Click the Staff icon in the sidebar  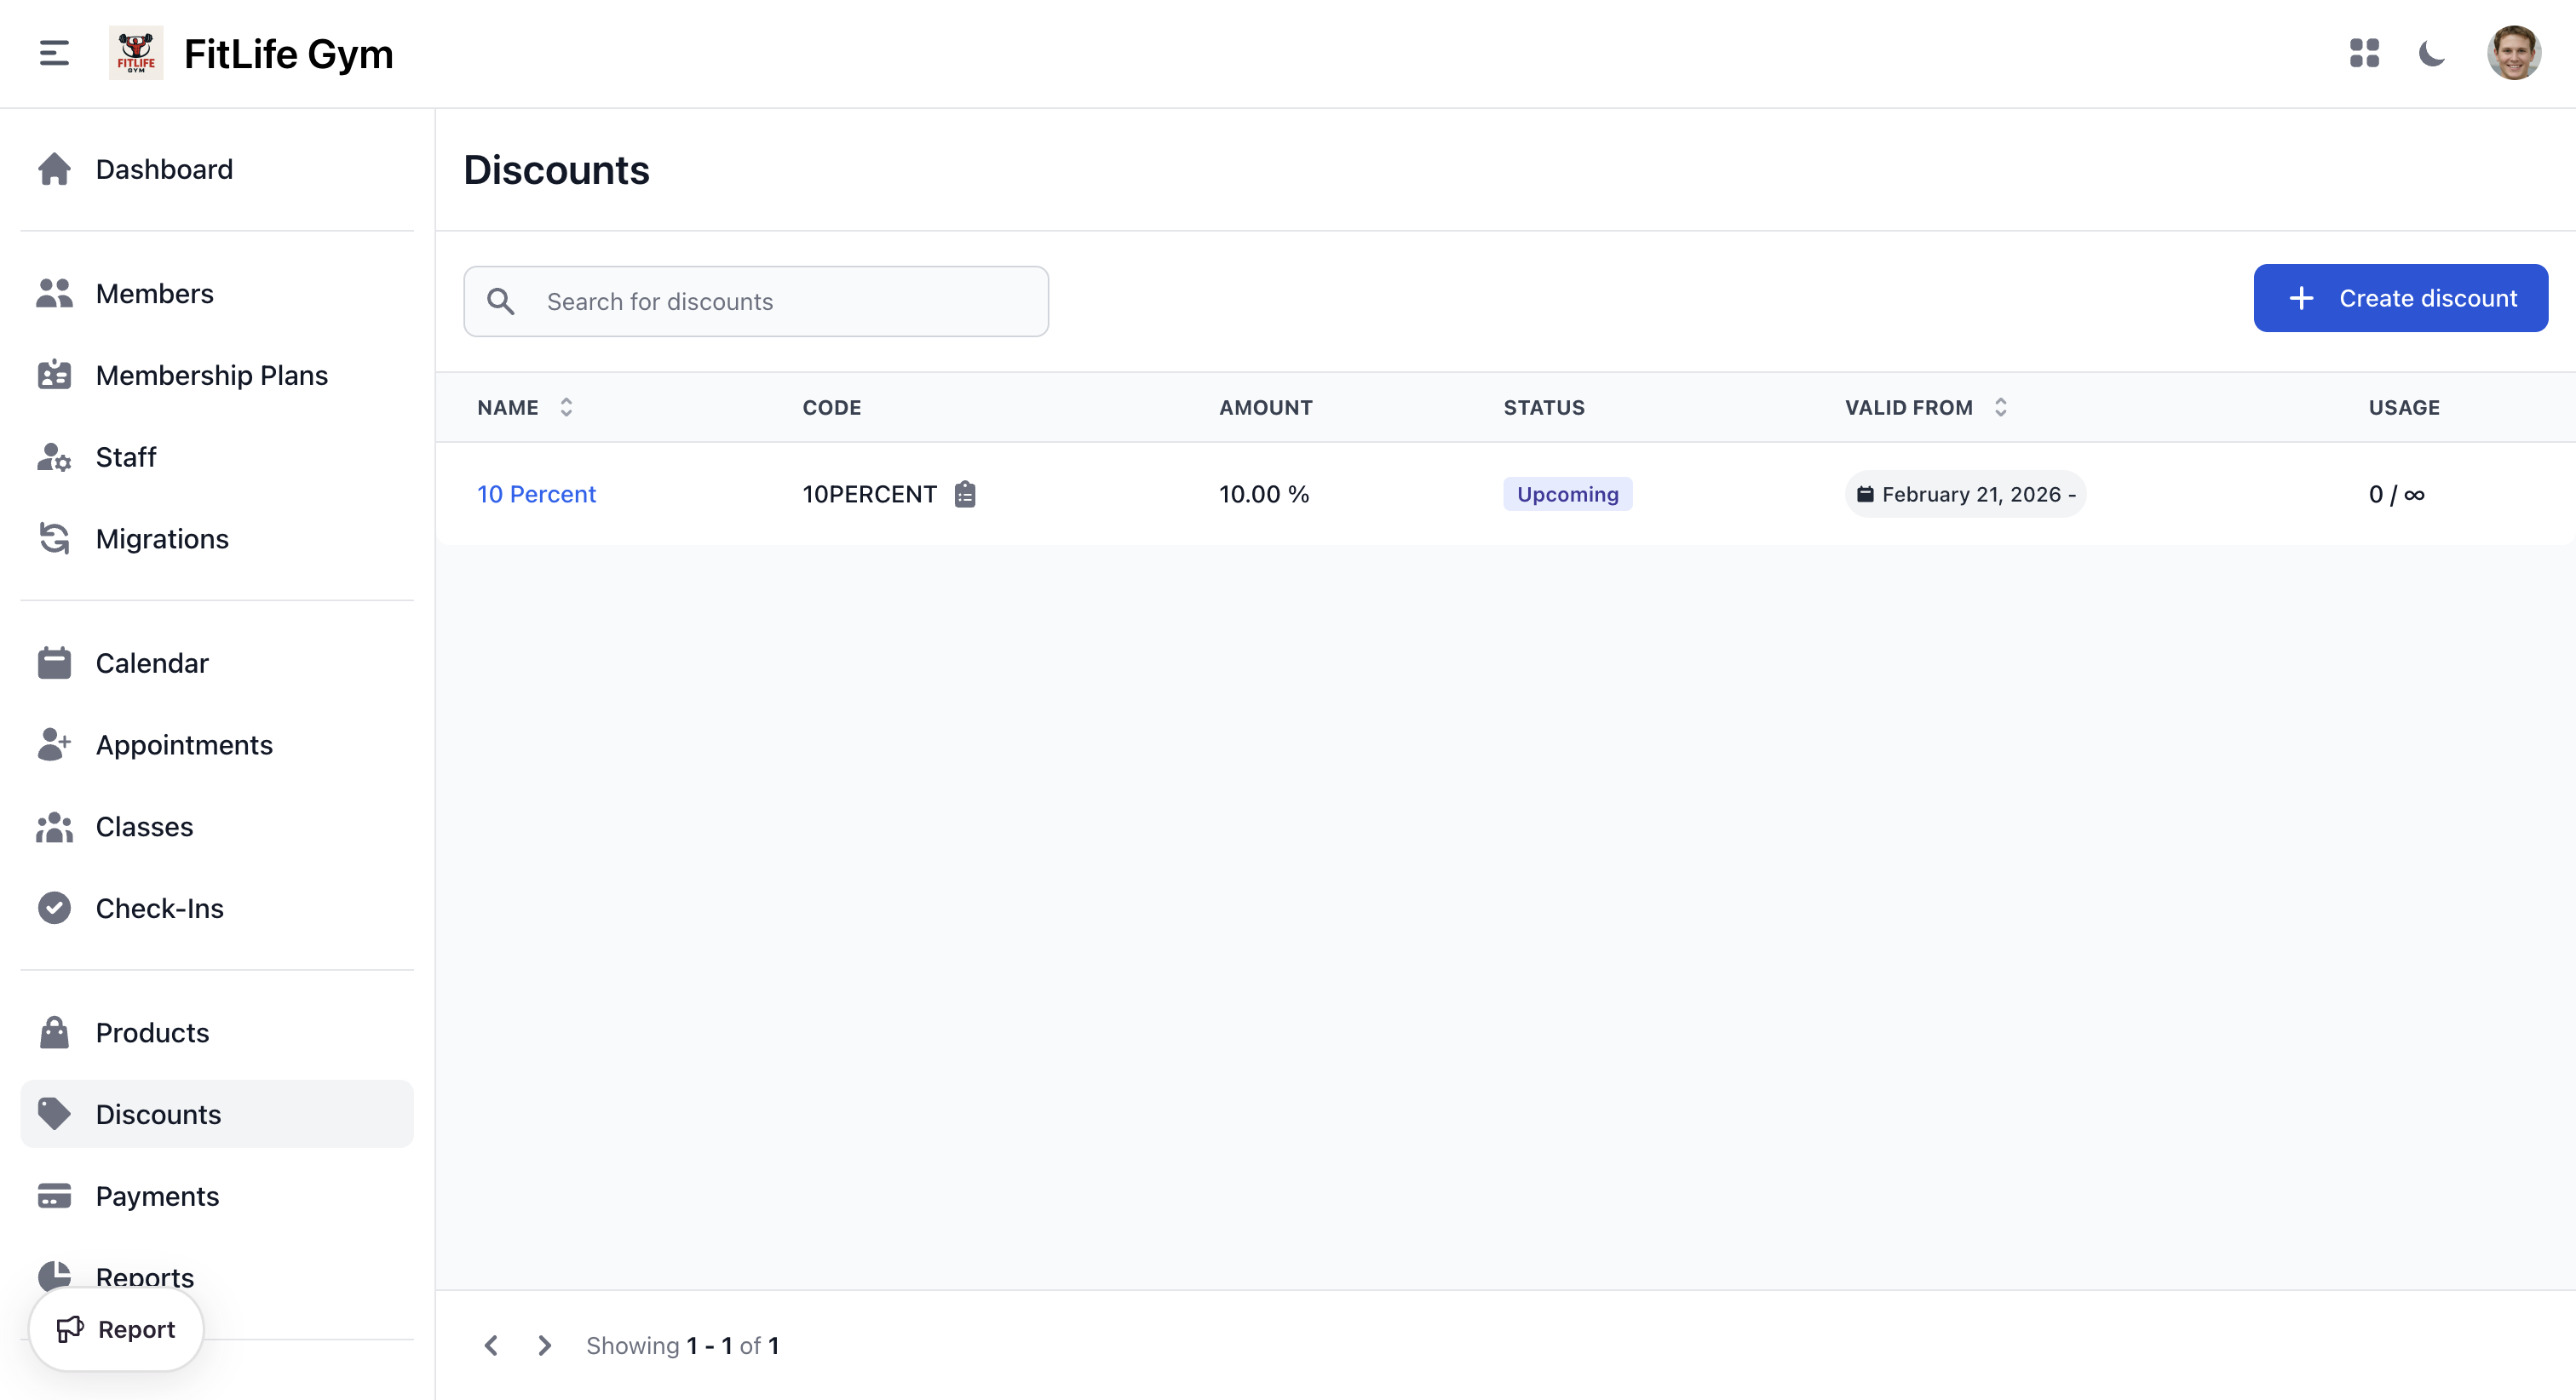coord(54,457)
